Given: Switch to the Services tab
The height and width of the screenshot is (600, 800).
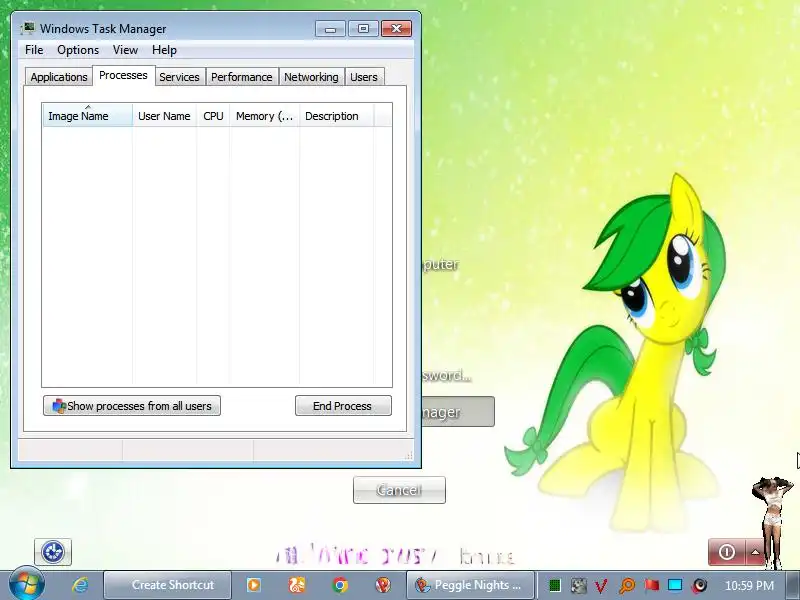Looking at the screenshot, I should 179,77.
